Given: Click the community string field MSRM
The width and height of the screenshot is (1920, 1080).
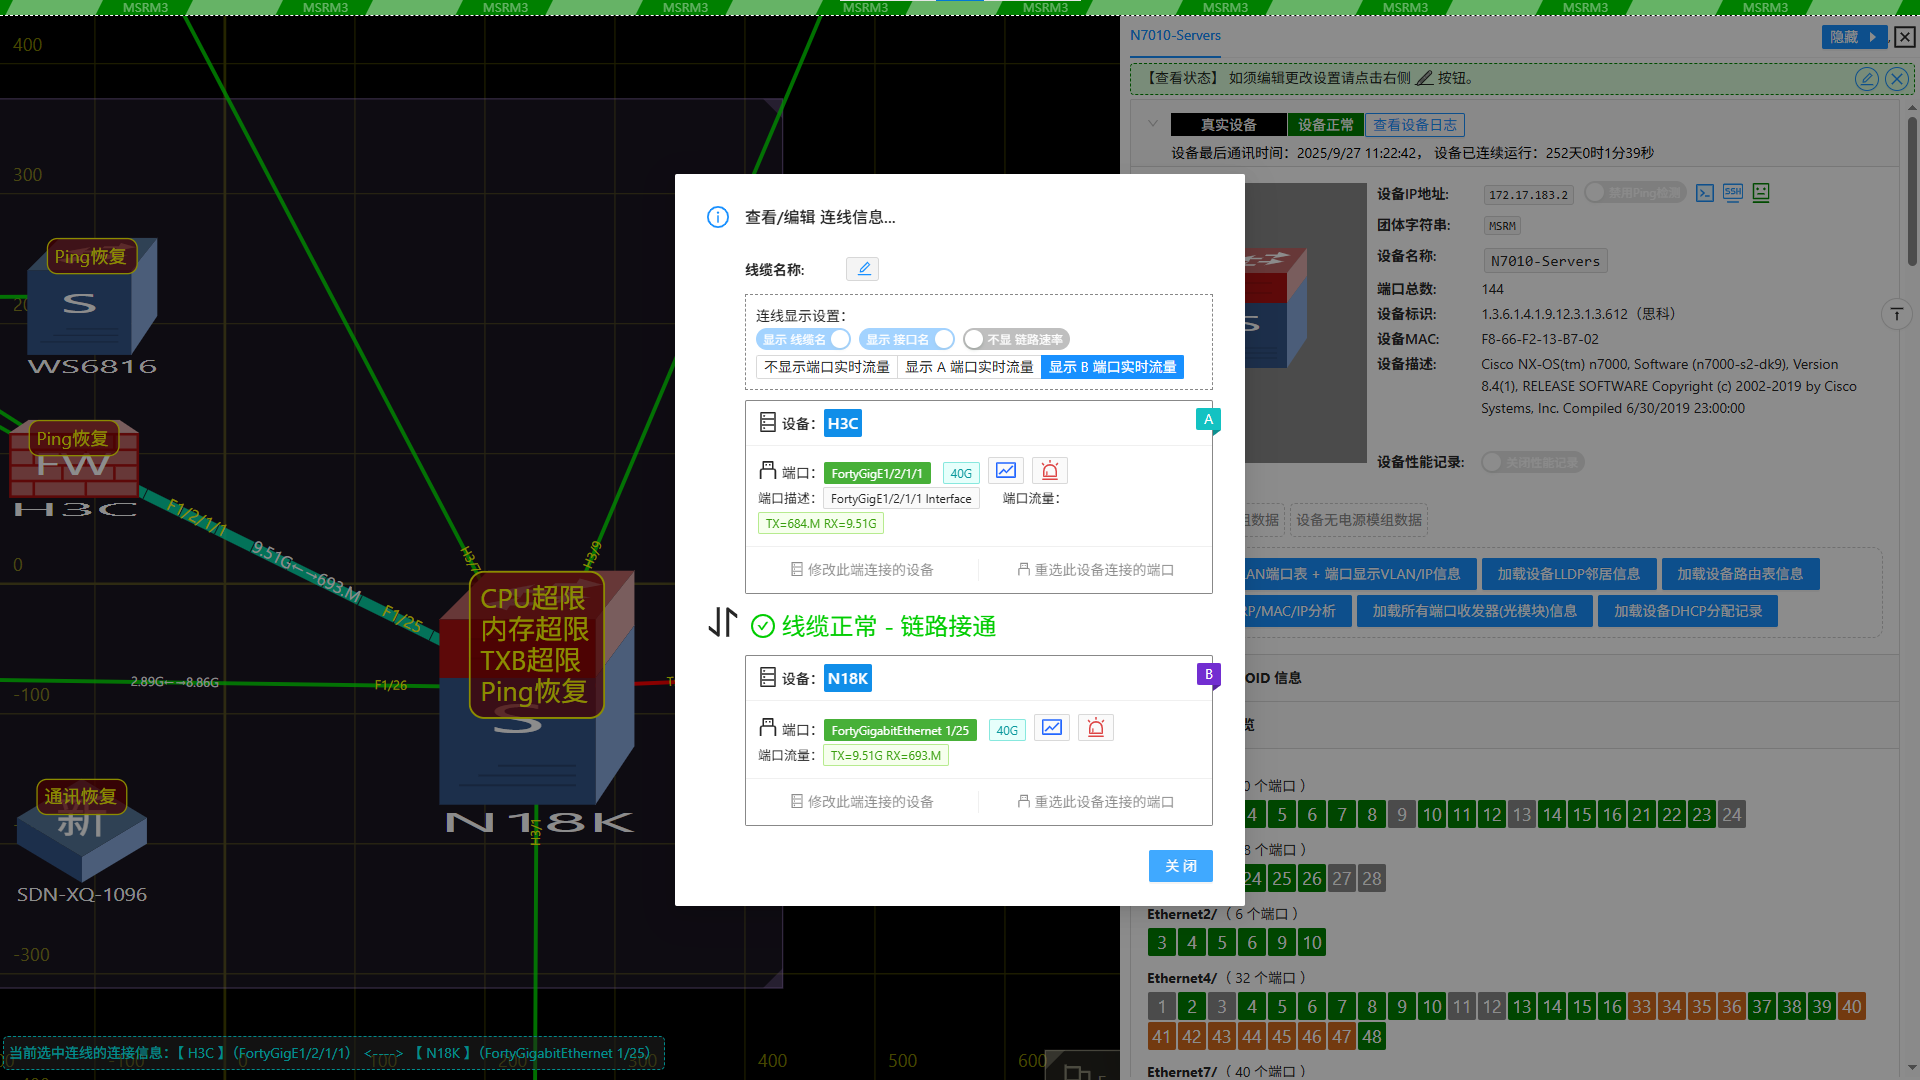Looking at the screenshot, I should click(1502, 226).
